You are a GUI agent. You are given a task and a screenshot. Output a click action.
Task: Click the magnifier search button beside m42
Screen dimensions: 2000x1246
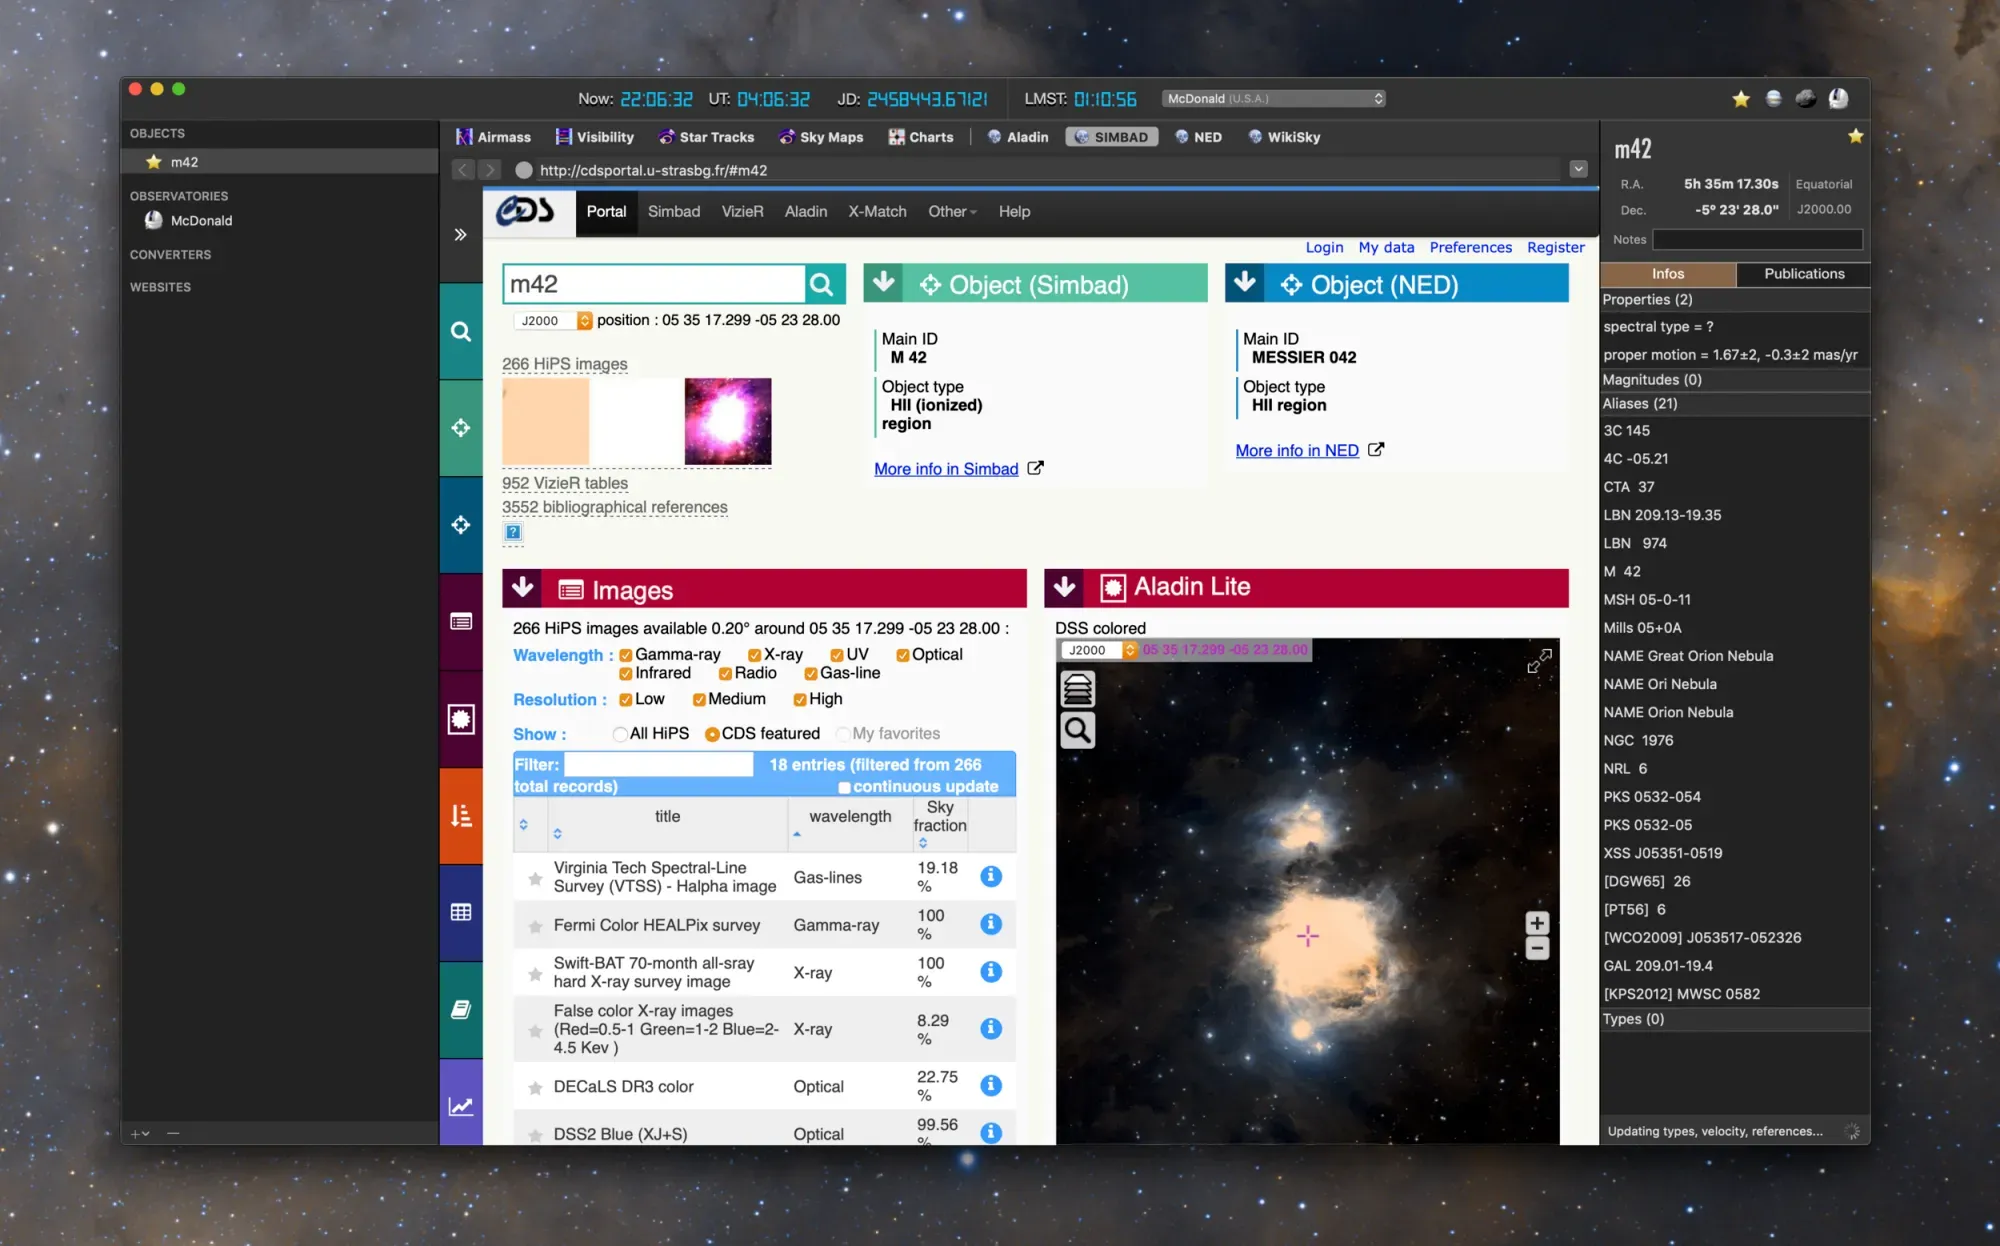(822, 285)
